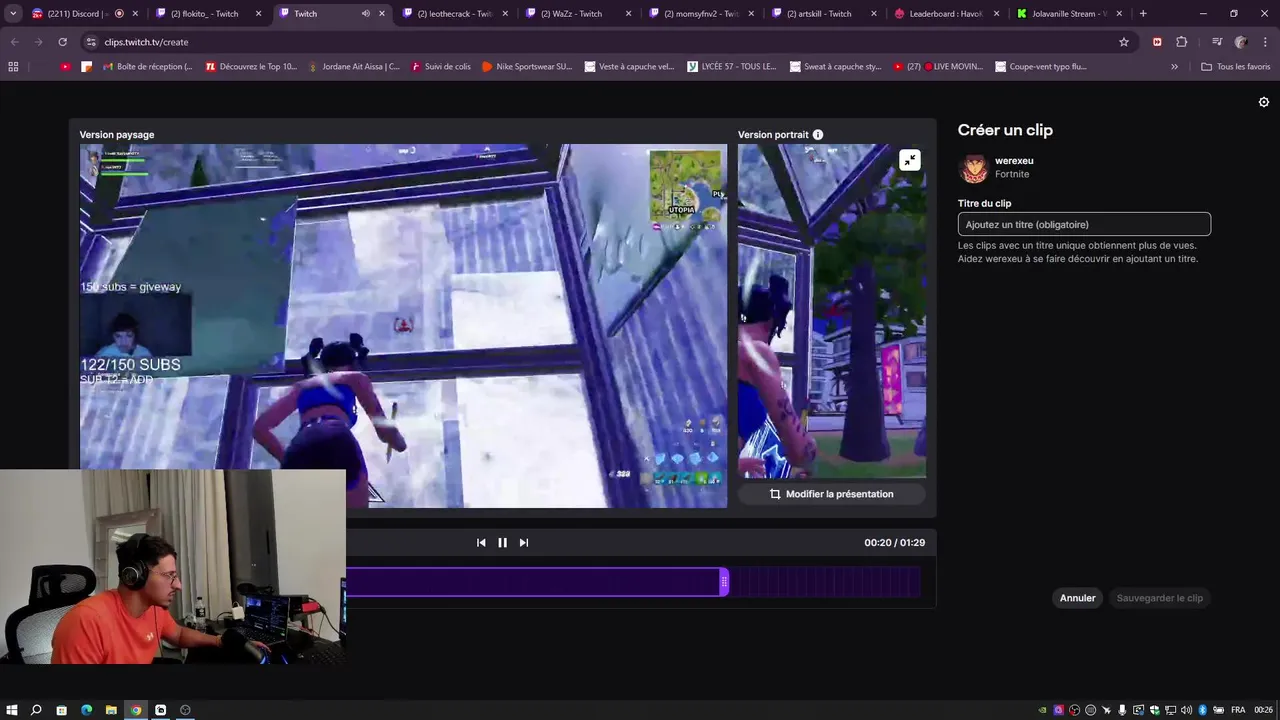The height and width of the screenshot is (720, 1280).
Task: Grab the right clip trim handle
Action: click(x=724, y=582)
